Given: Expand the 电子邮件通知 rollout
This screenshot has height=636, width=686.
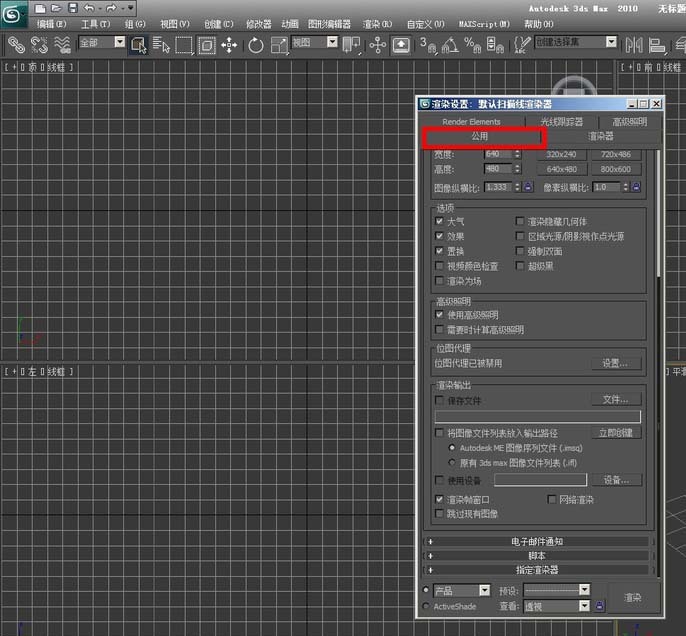Looking at the screenshot, I should click(537, 542).
